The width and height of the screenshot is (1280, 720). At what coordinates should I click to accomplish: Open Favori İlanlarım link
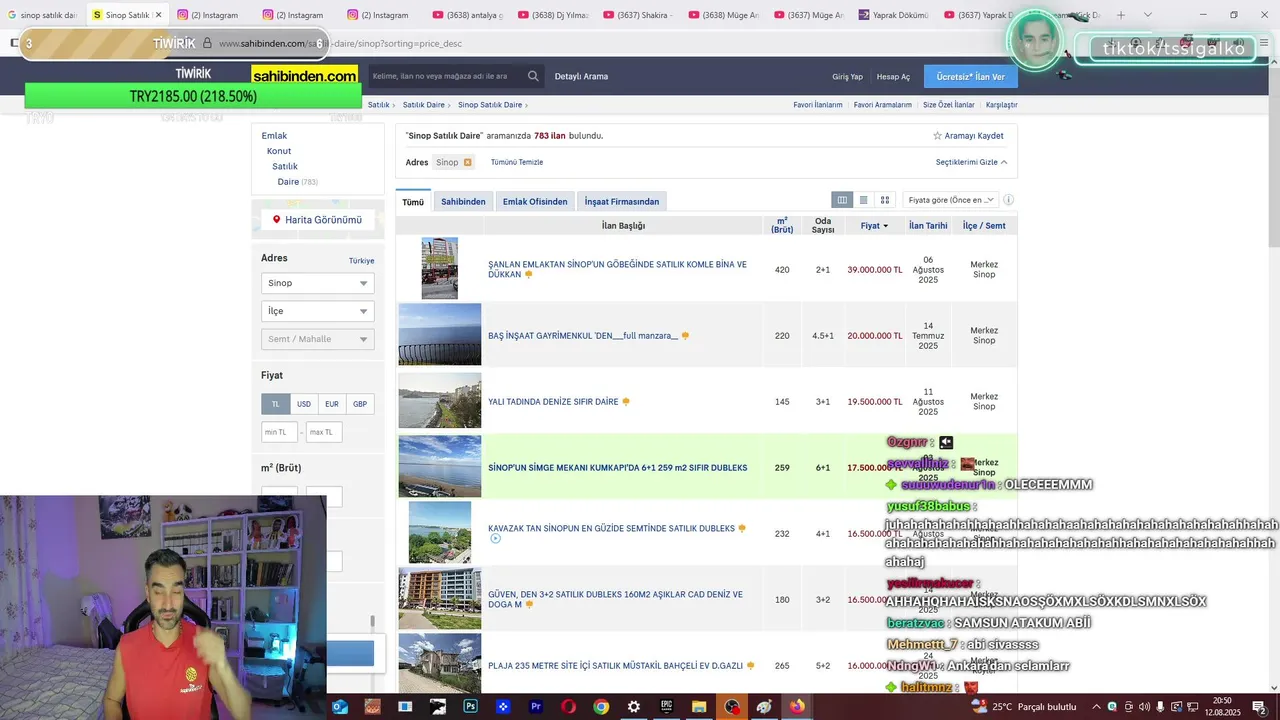pyautogui.click(x=818, y=105)
